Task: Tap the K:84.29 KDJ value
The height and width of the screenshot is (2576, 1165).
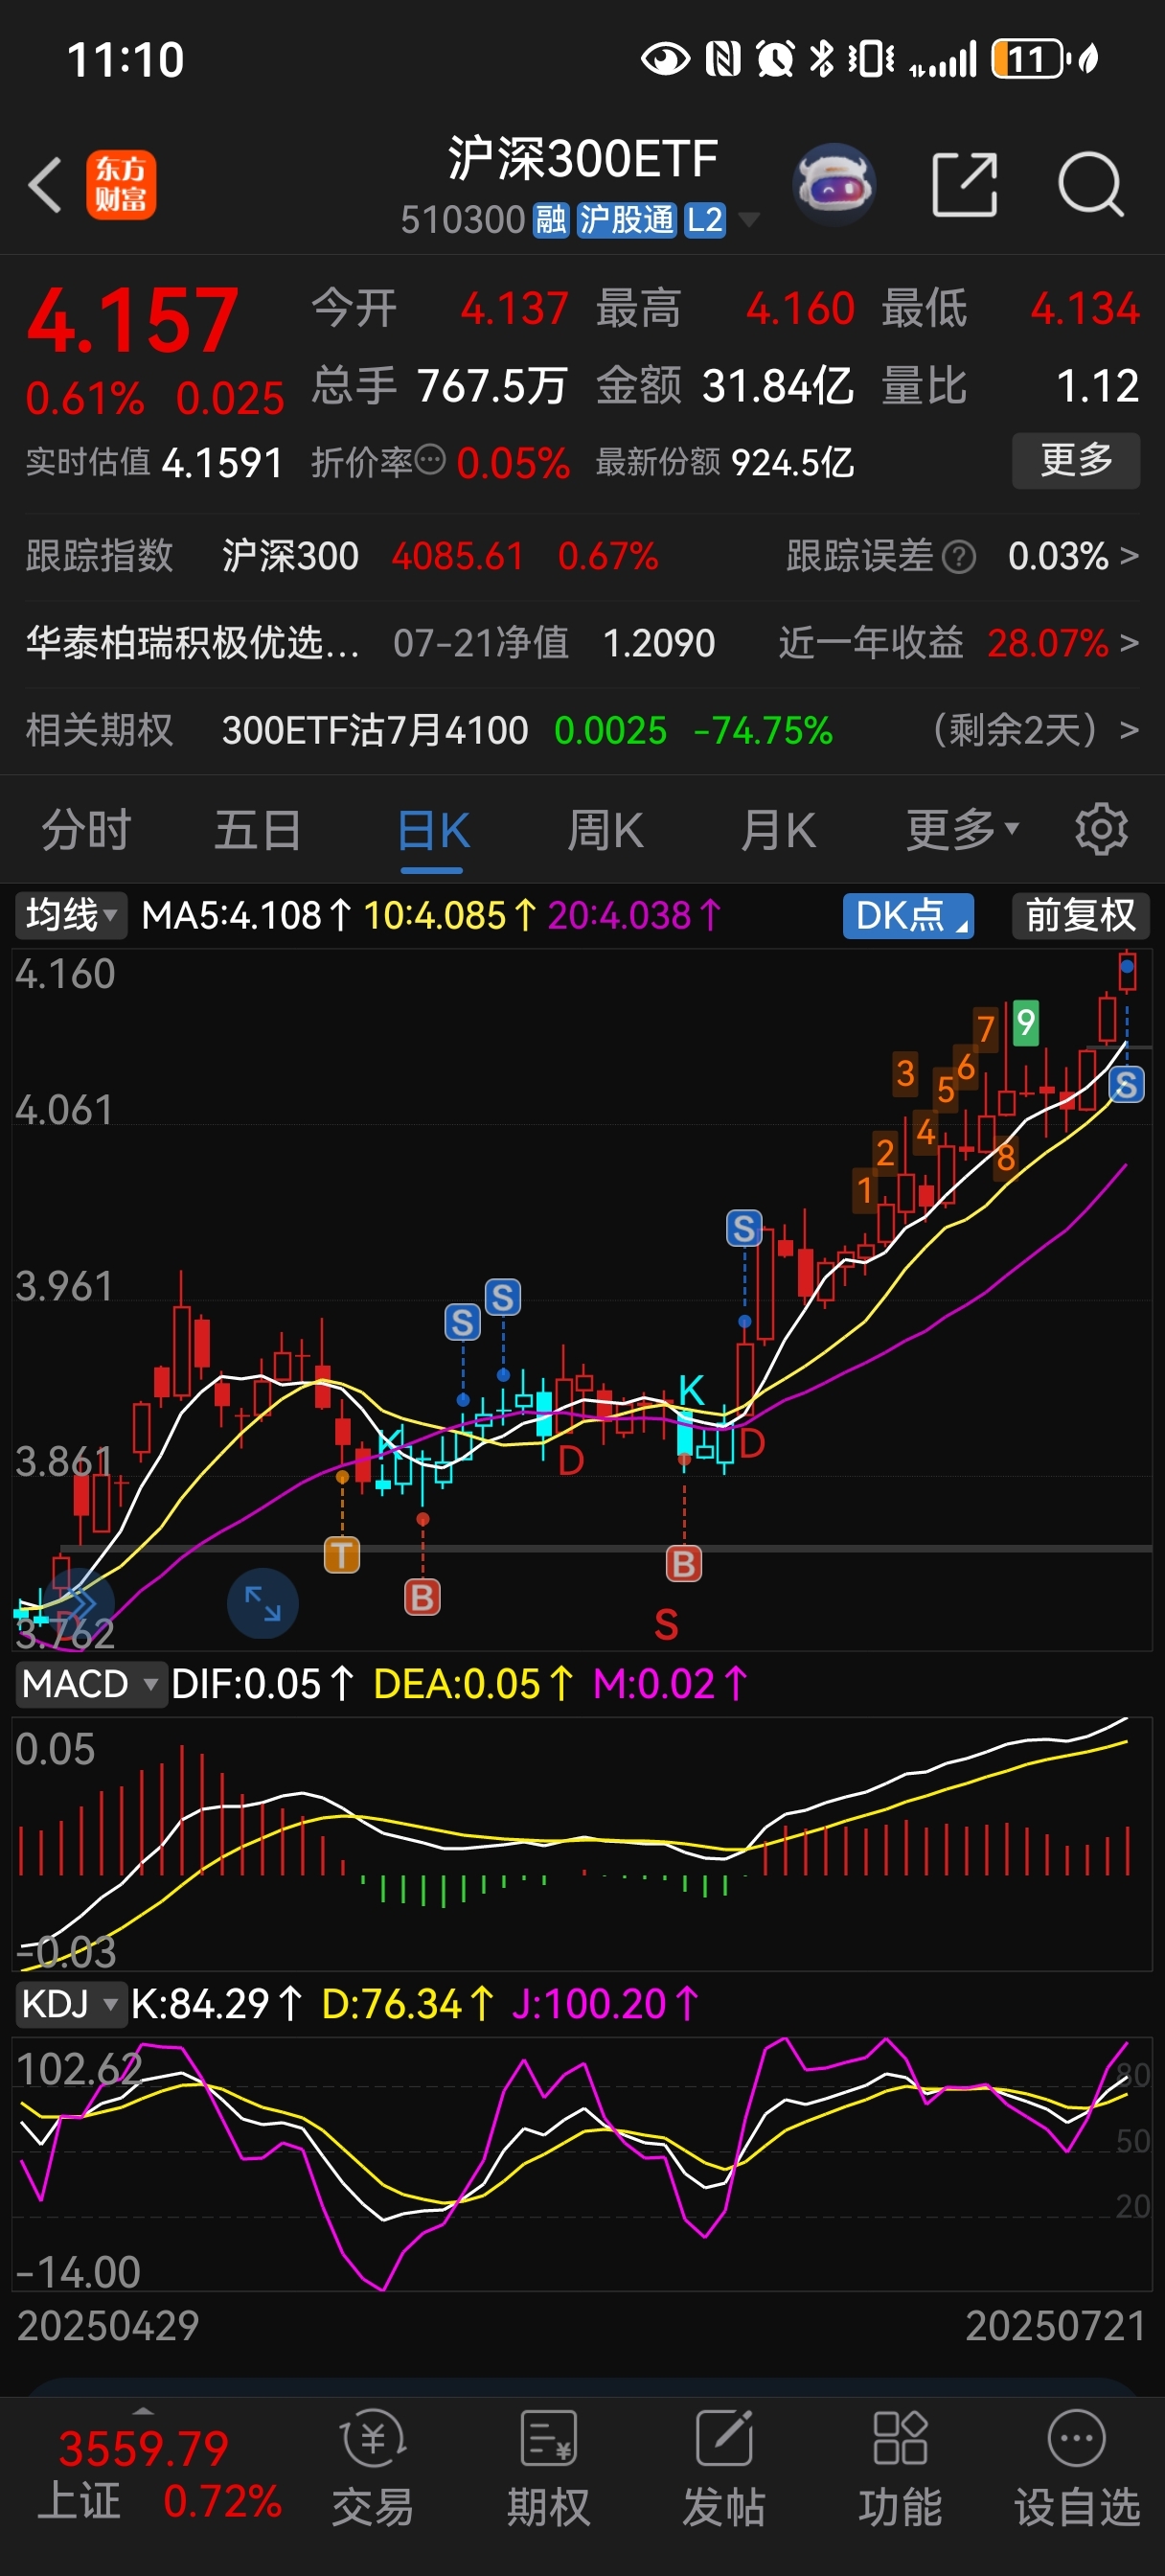Action: [x=216, y=2004]
